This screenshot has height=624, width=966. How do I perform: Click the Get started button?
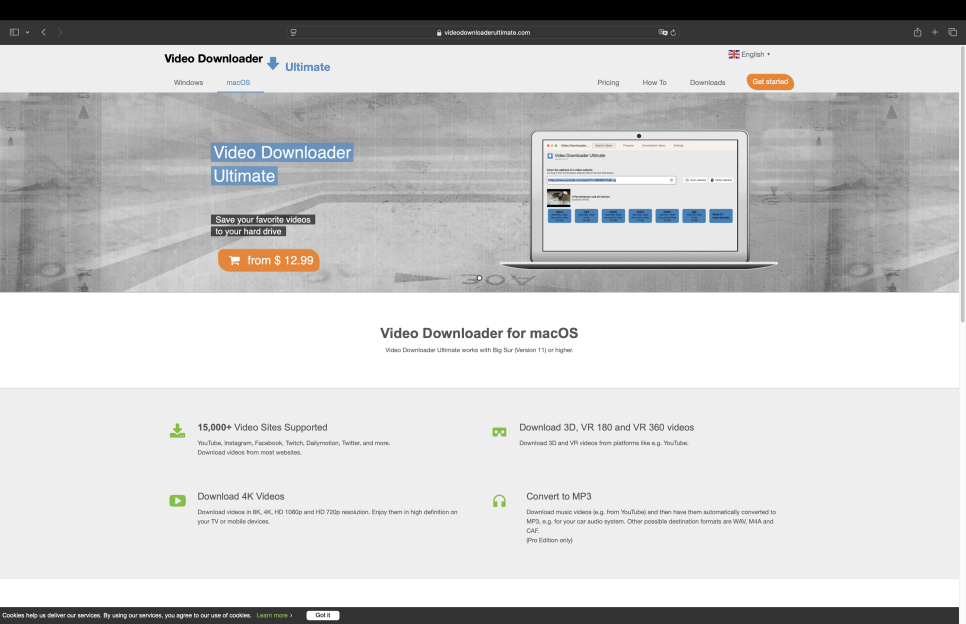[x=770, y=81]
